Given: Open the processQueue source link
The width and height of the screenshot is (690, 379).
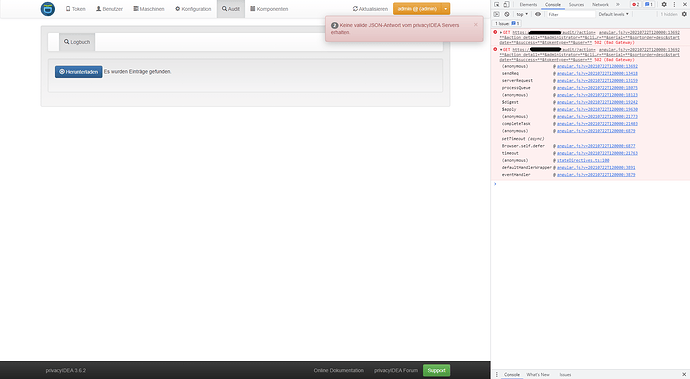Looking at the screenshot, I should tap(597, 88).
